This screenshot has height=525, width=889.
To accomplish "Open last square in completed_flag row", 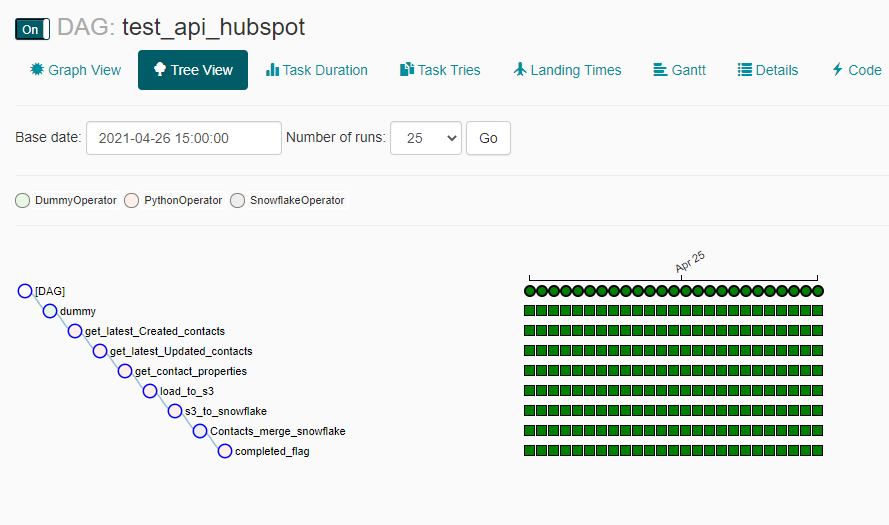I will [818, 451].
